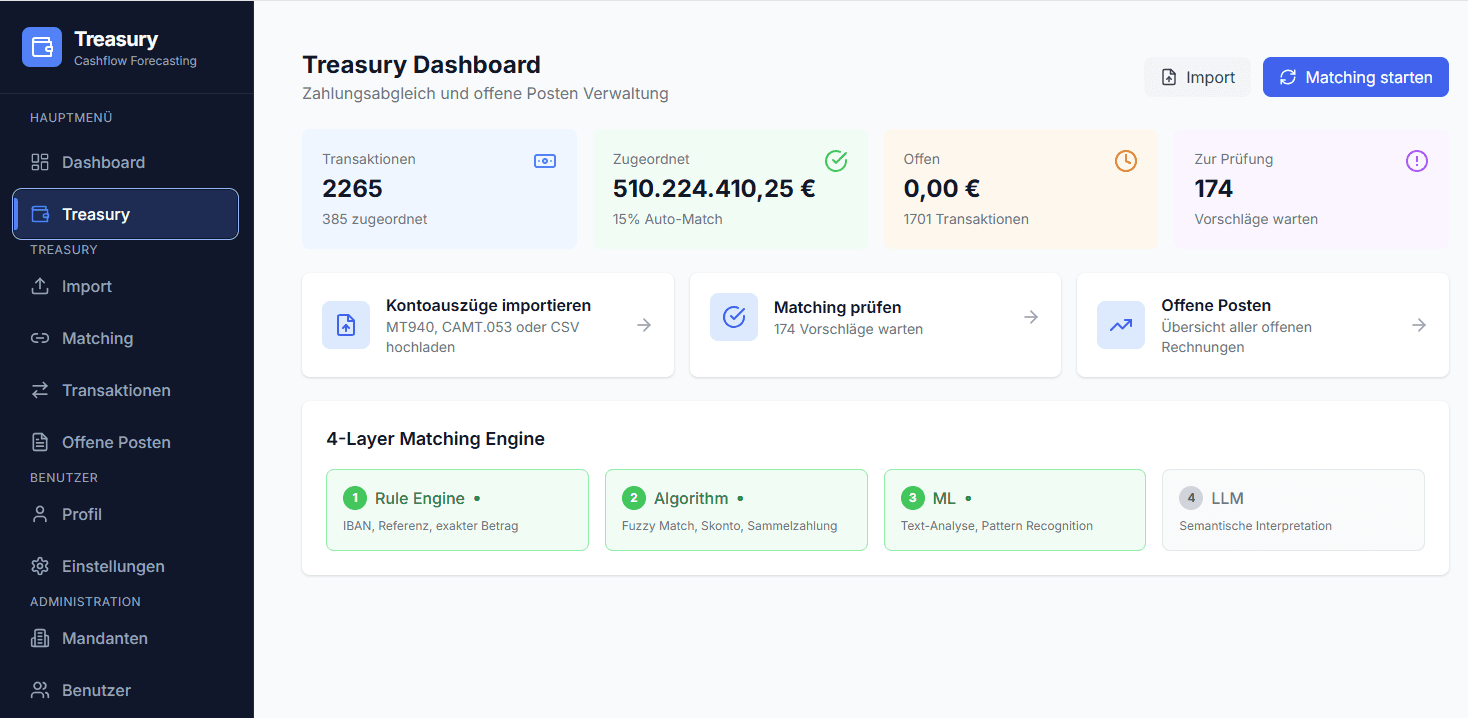Click the Import button in the header
This screenshot has height=718, width=1468.
[1197, 77]
